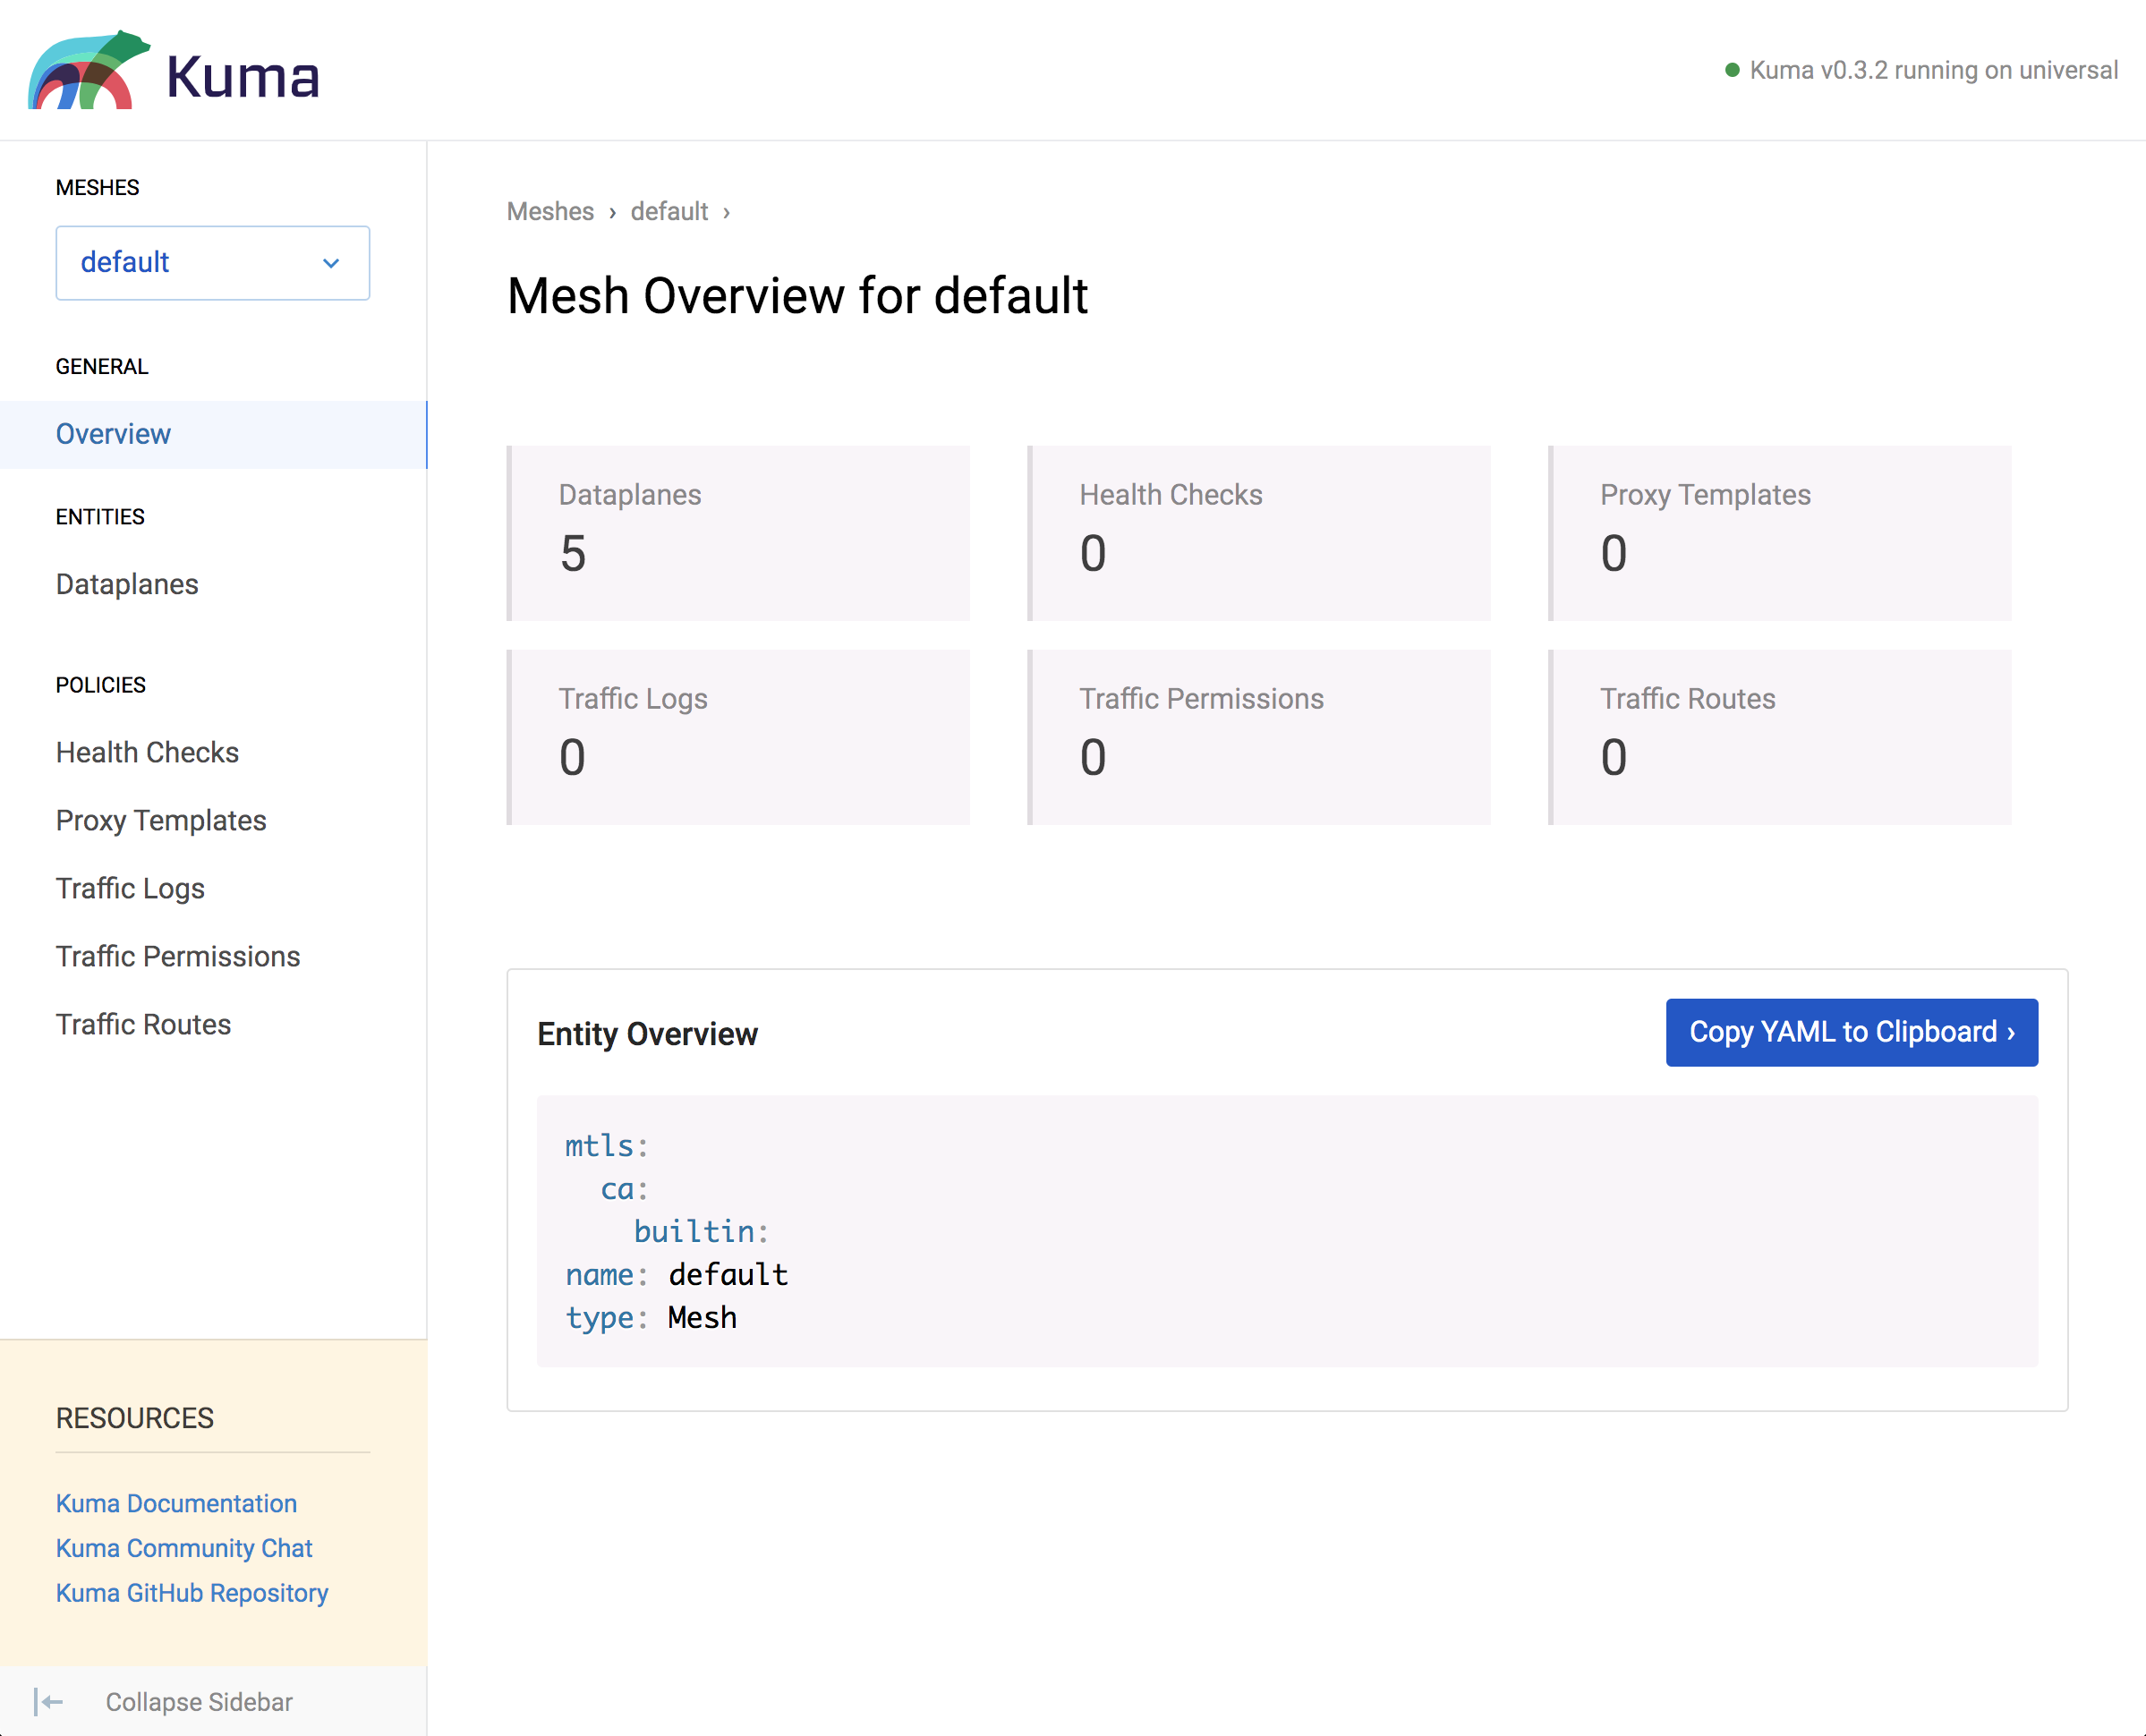Viewport: 2146px width, 1736px height.
Task: Click the default breadcrumb link
Action: pos(669,212)
